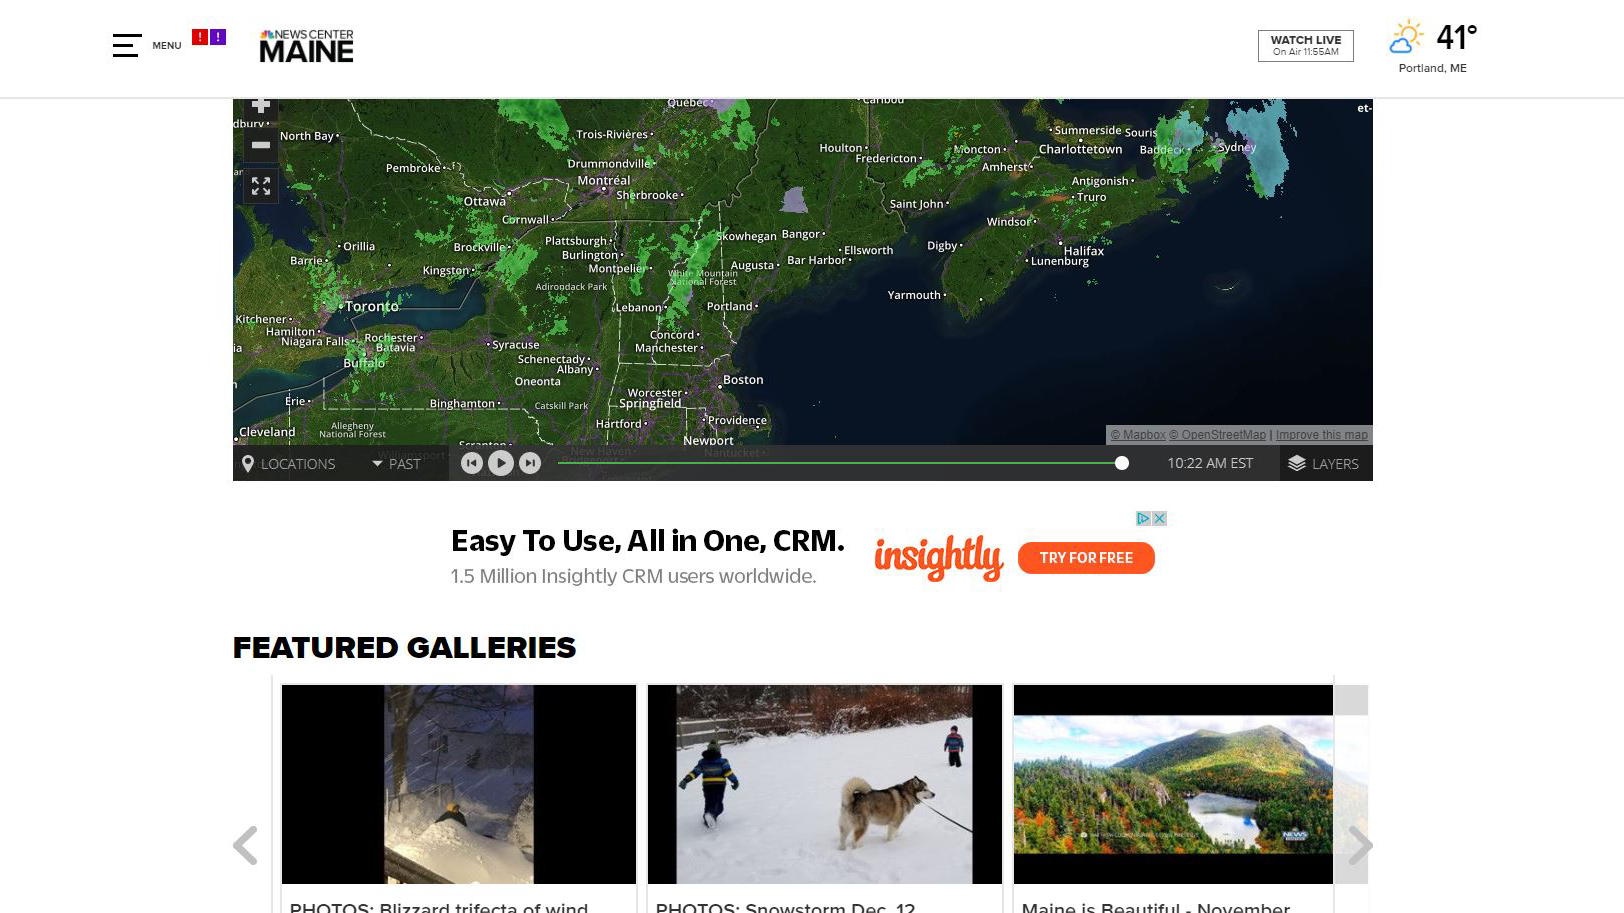Show previous featured galleries

click(x=245, y=846)
